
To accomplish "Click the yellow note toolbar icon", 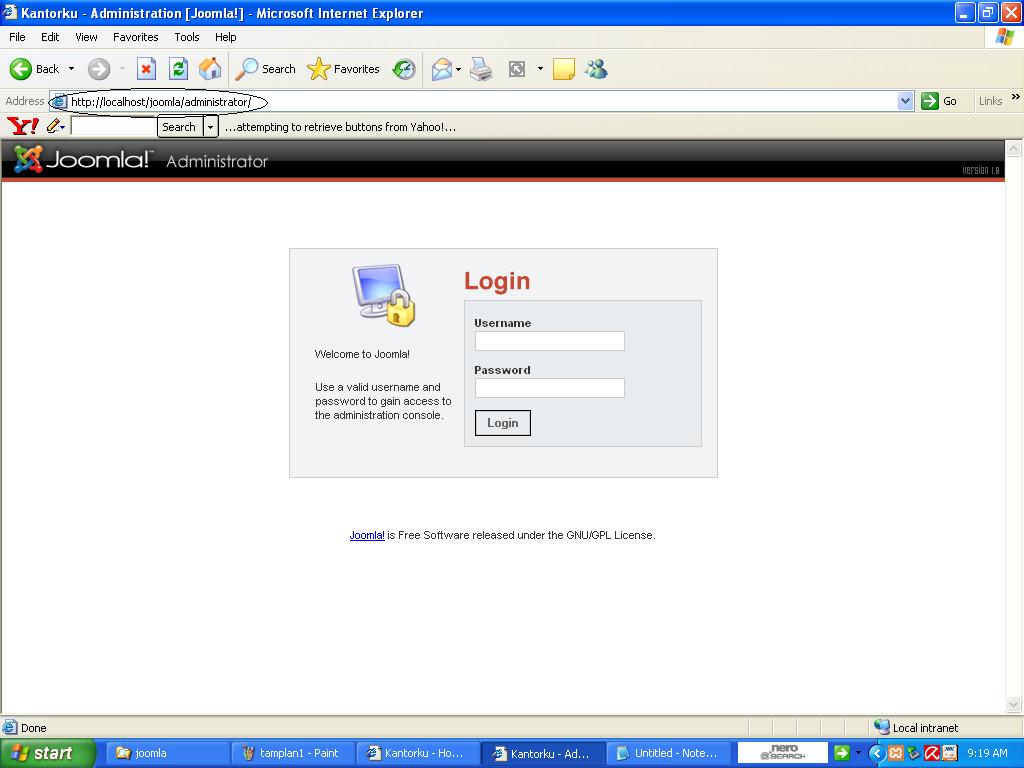I will (564, 69).
